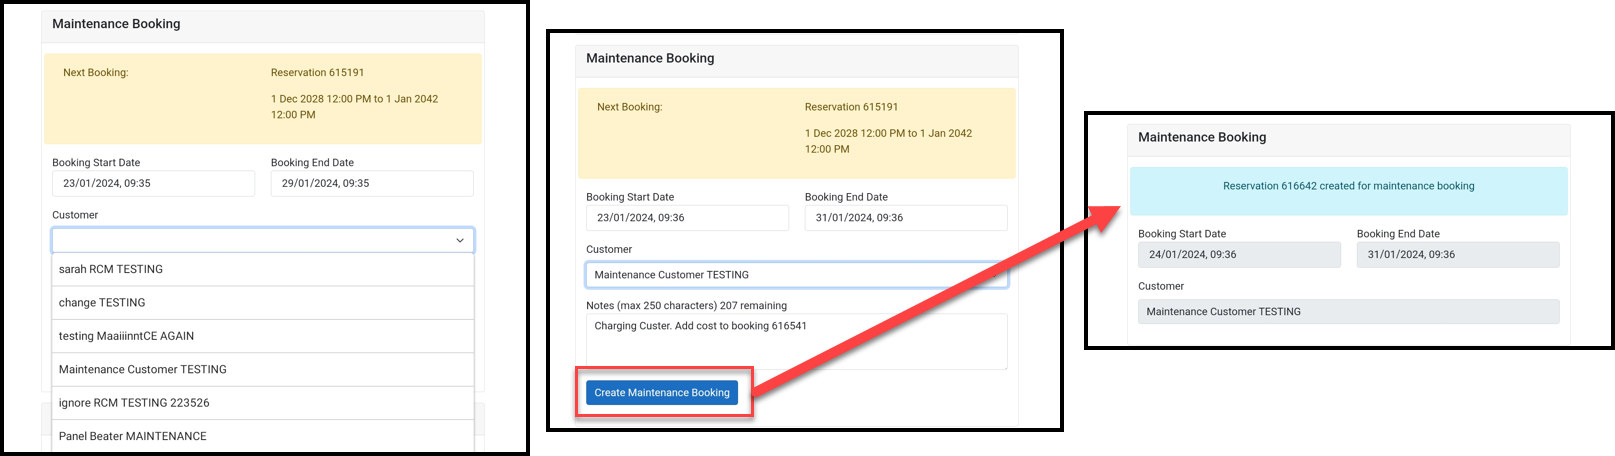This screenshot has height=456, width=1615.
Task: Click disabled Customer field in right panel
Action: [1349, 312]
